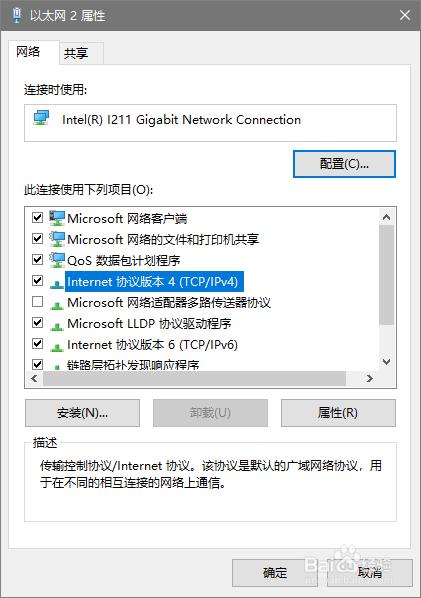This screenshot has height=598, width=421.
Task: Uncheck Internet 协议版本 6 (TCP/IPv6)
Action: [x=37, y=344]
